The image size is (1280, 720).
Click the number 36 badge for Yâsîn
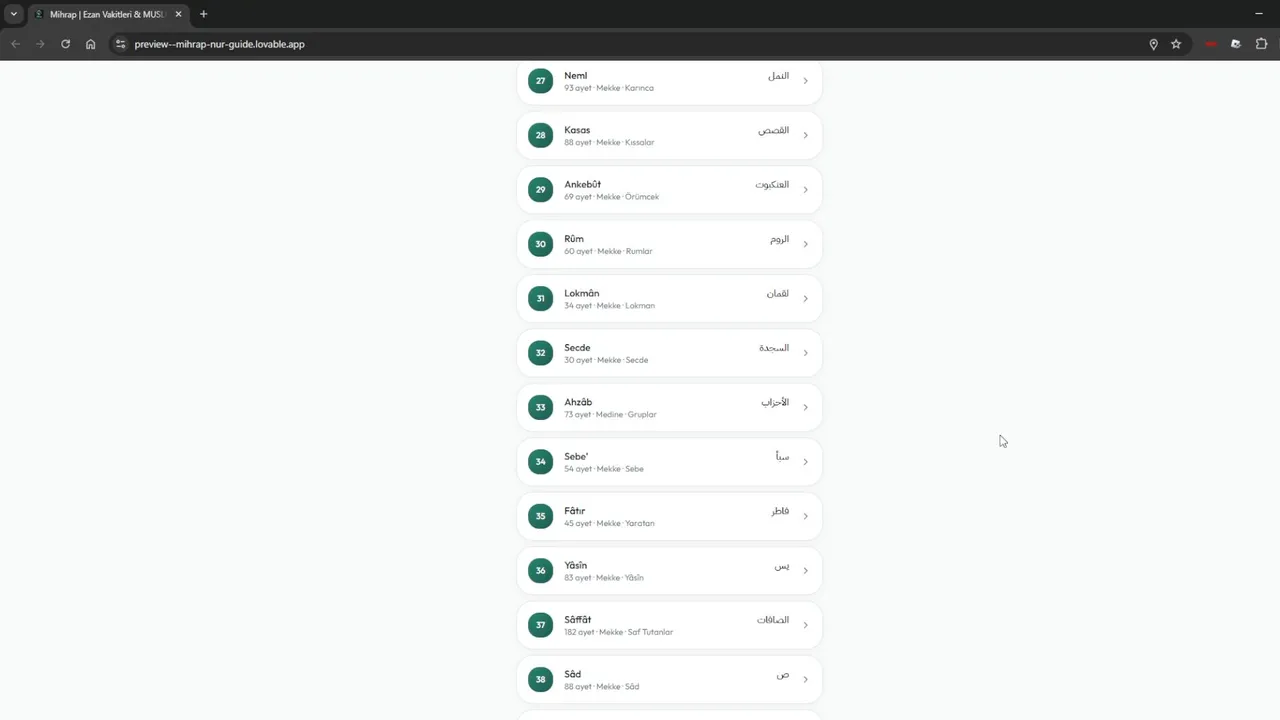540,571
